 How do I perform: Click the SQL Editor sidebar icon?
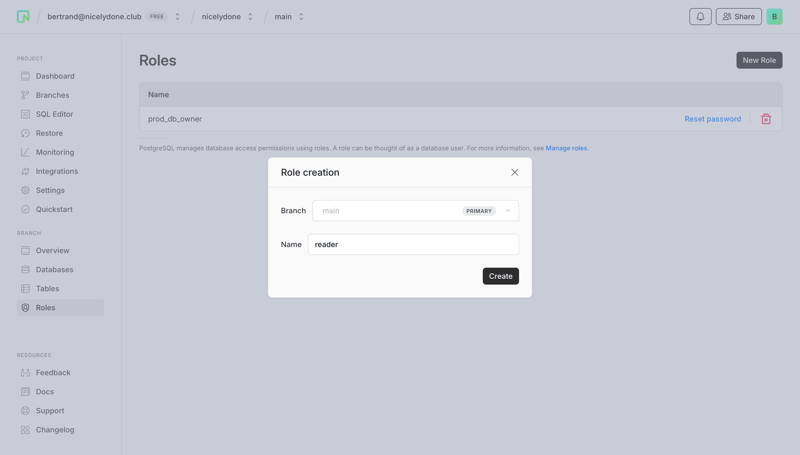coord(25,114)
